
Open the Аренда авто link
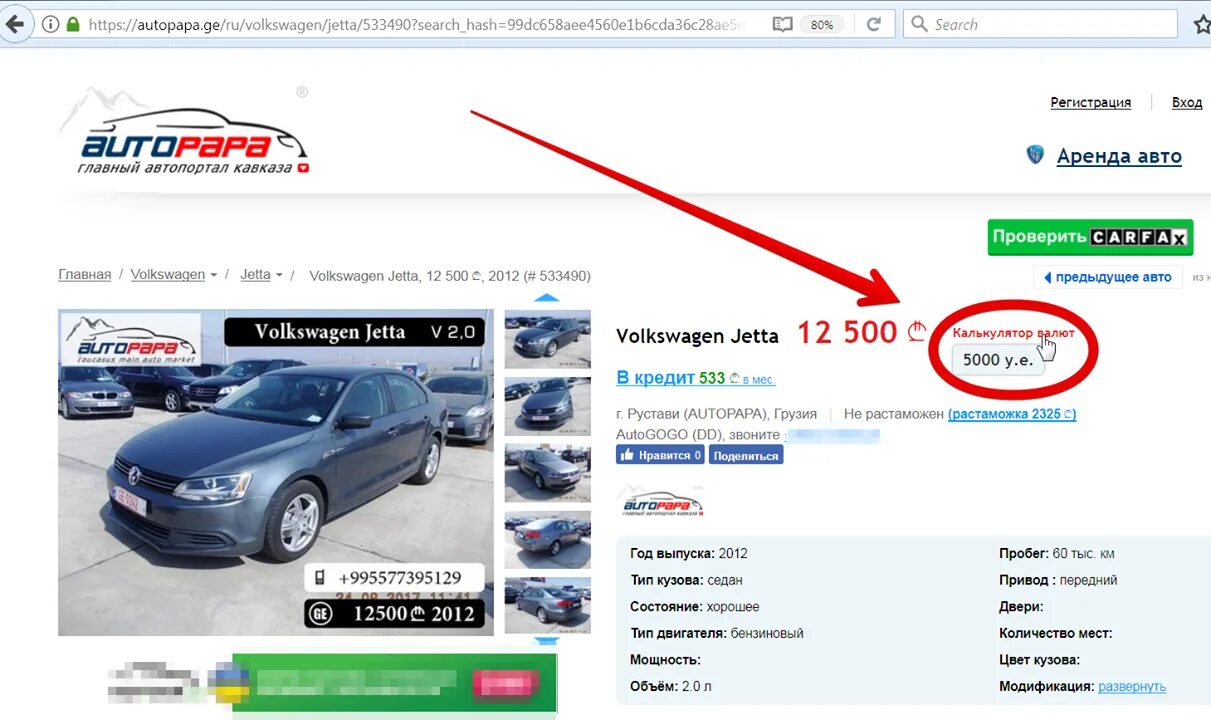click(1119, 156)
